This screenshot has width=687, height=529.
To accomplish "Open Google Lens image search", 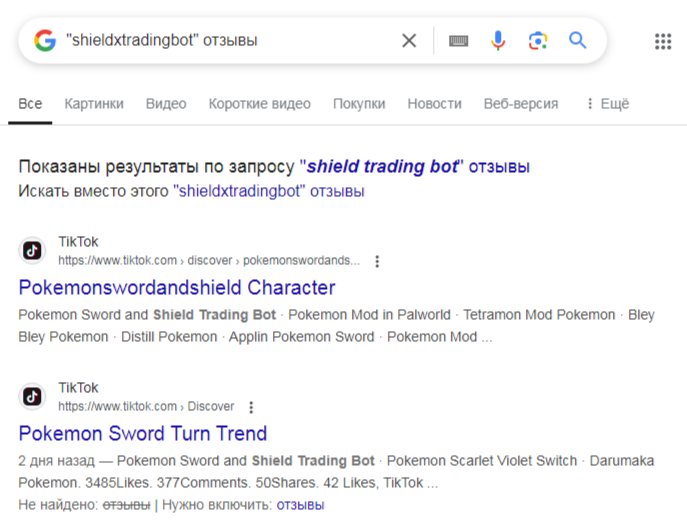I will pyautogui.click(x=538, y=41).
